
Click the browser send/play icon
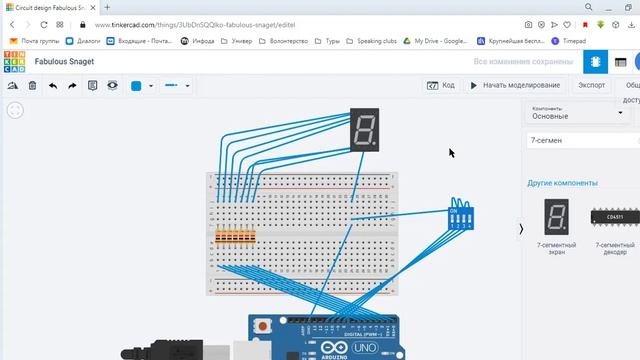(554, 25)
